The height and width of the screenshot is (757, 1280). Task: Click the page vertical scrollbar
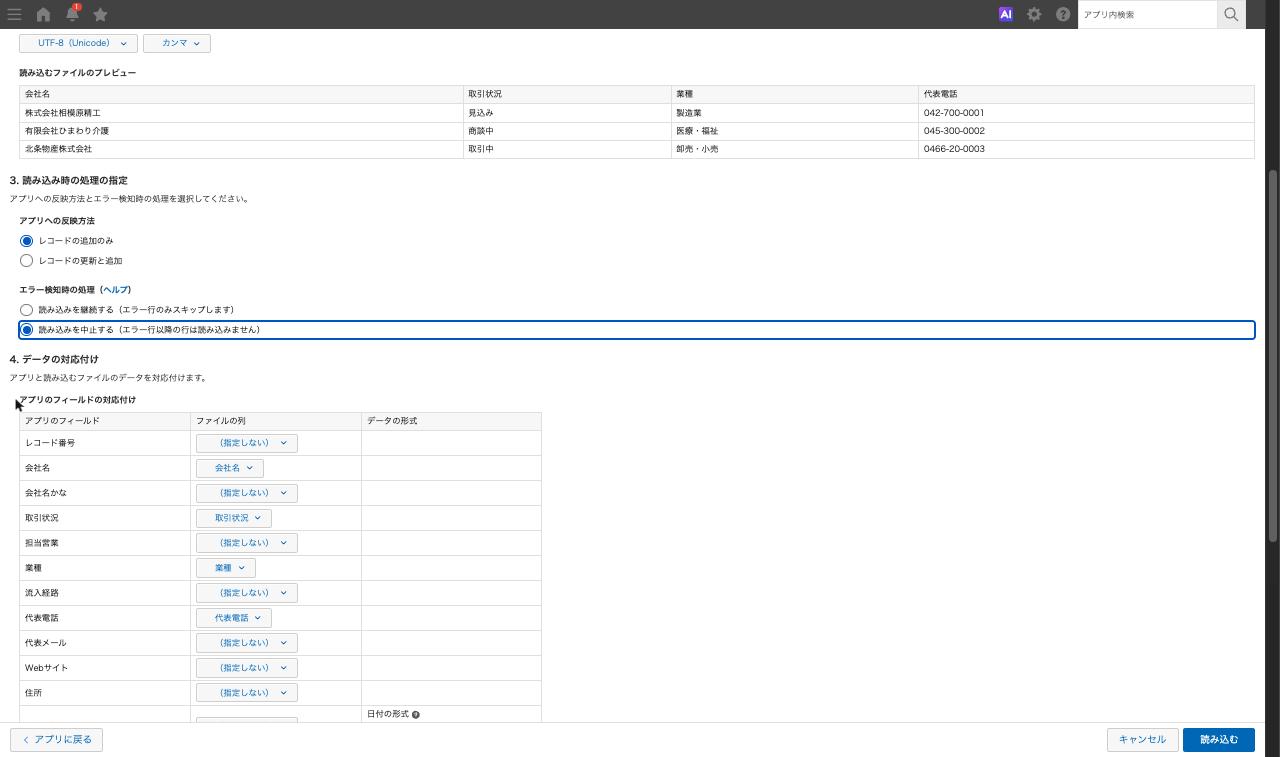tap(1273, 355)
